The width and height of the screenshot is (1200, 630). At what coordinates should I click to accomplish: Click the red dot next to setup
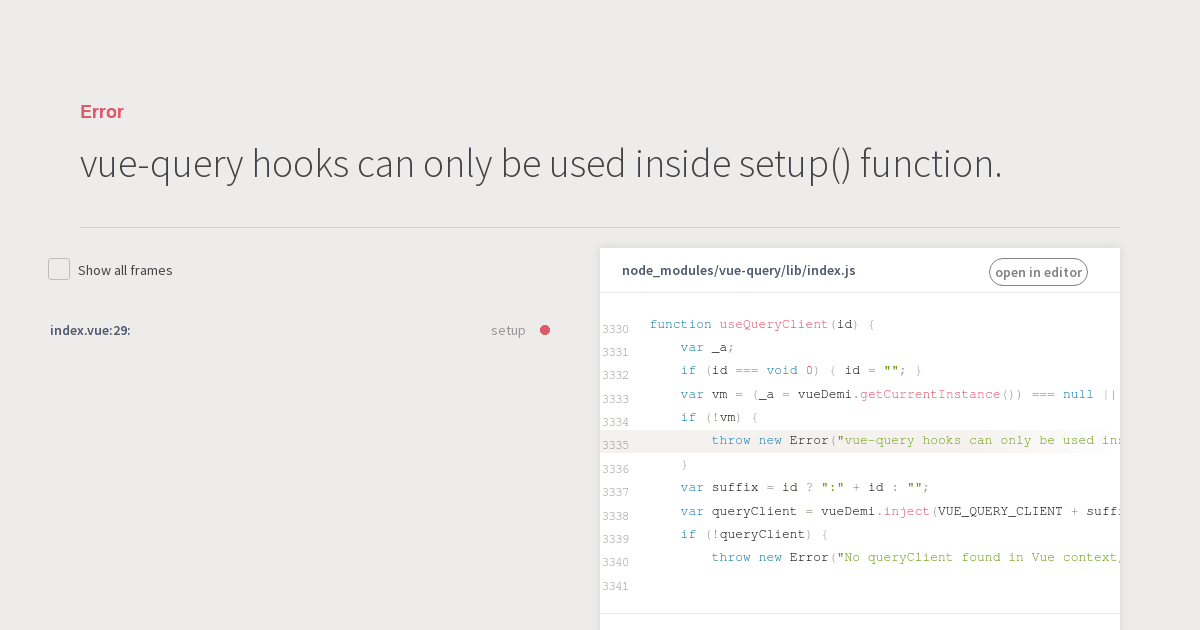[x=544, y=329]
